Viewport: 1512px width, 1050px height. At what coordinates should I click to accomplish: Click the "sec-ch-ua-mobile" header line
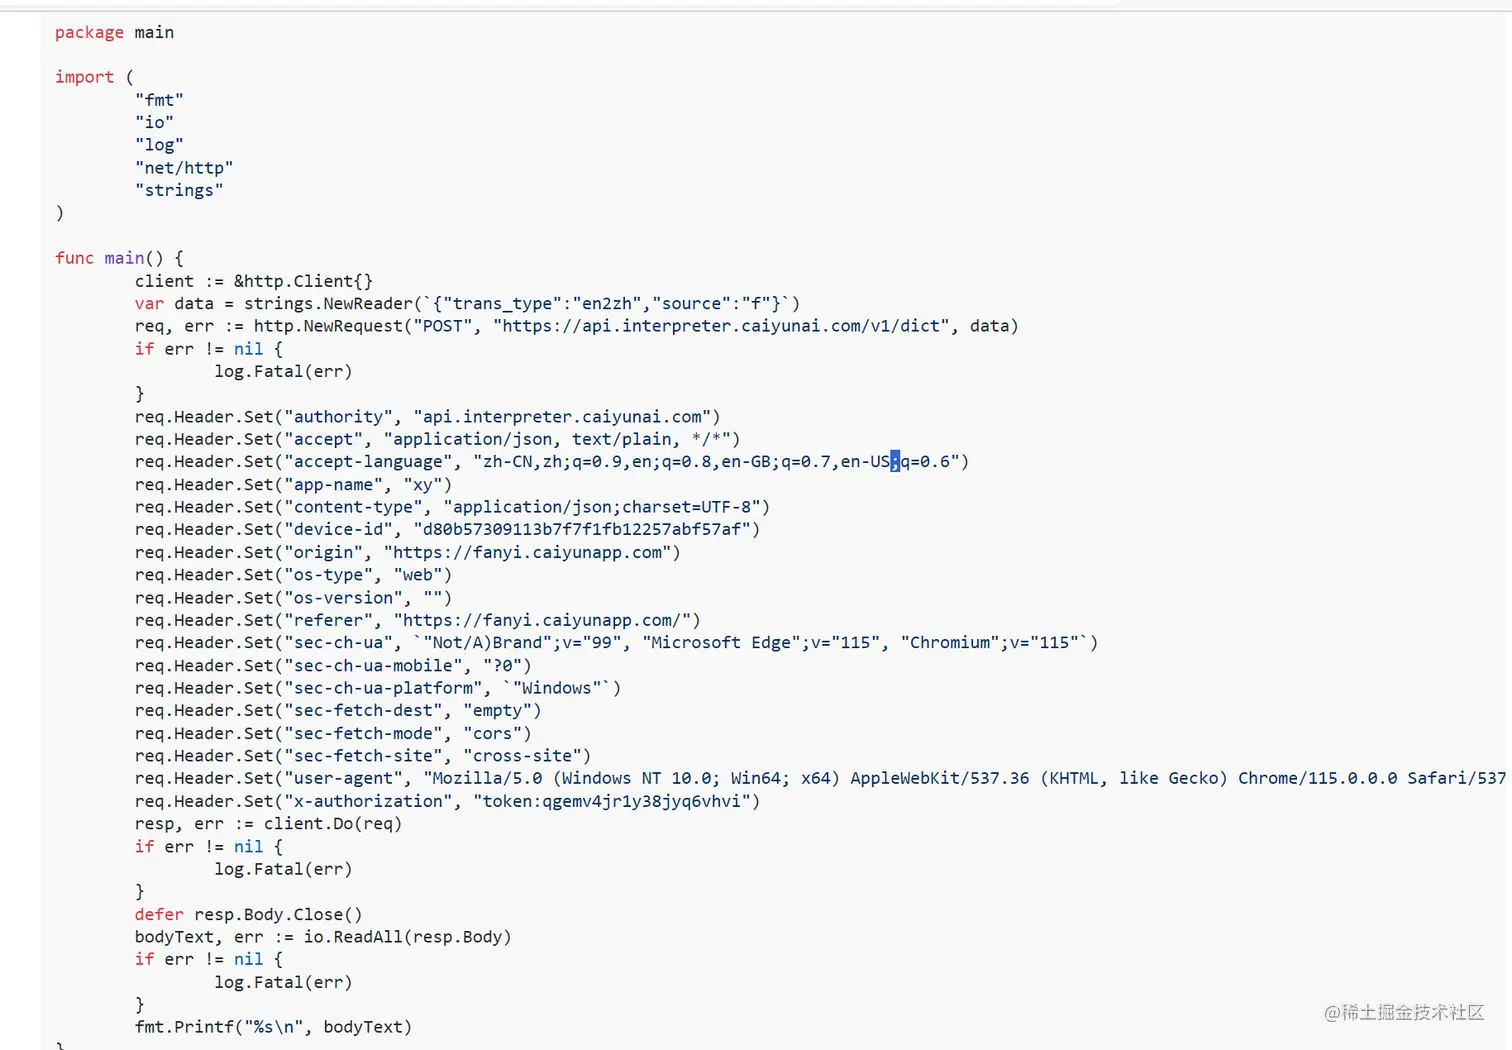click(x=333, y=665)
